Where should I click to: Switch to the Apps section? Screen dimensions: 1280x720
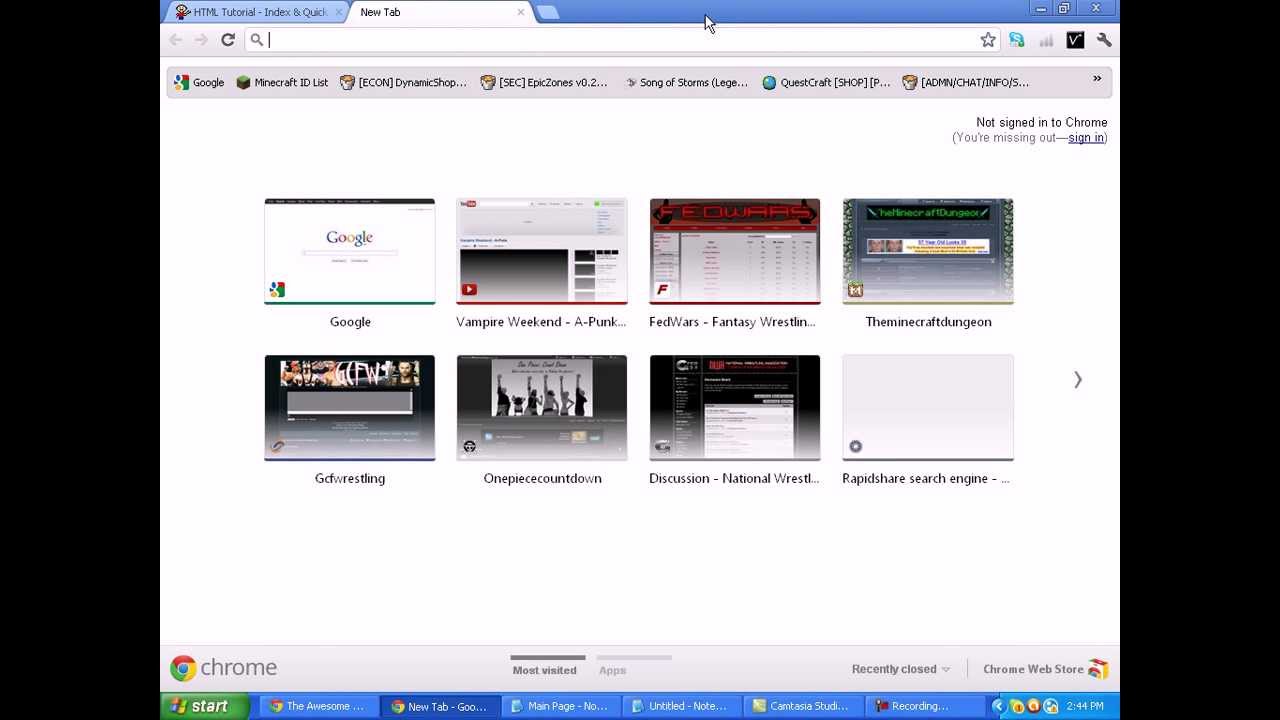click(x=612, y=670)
